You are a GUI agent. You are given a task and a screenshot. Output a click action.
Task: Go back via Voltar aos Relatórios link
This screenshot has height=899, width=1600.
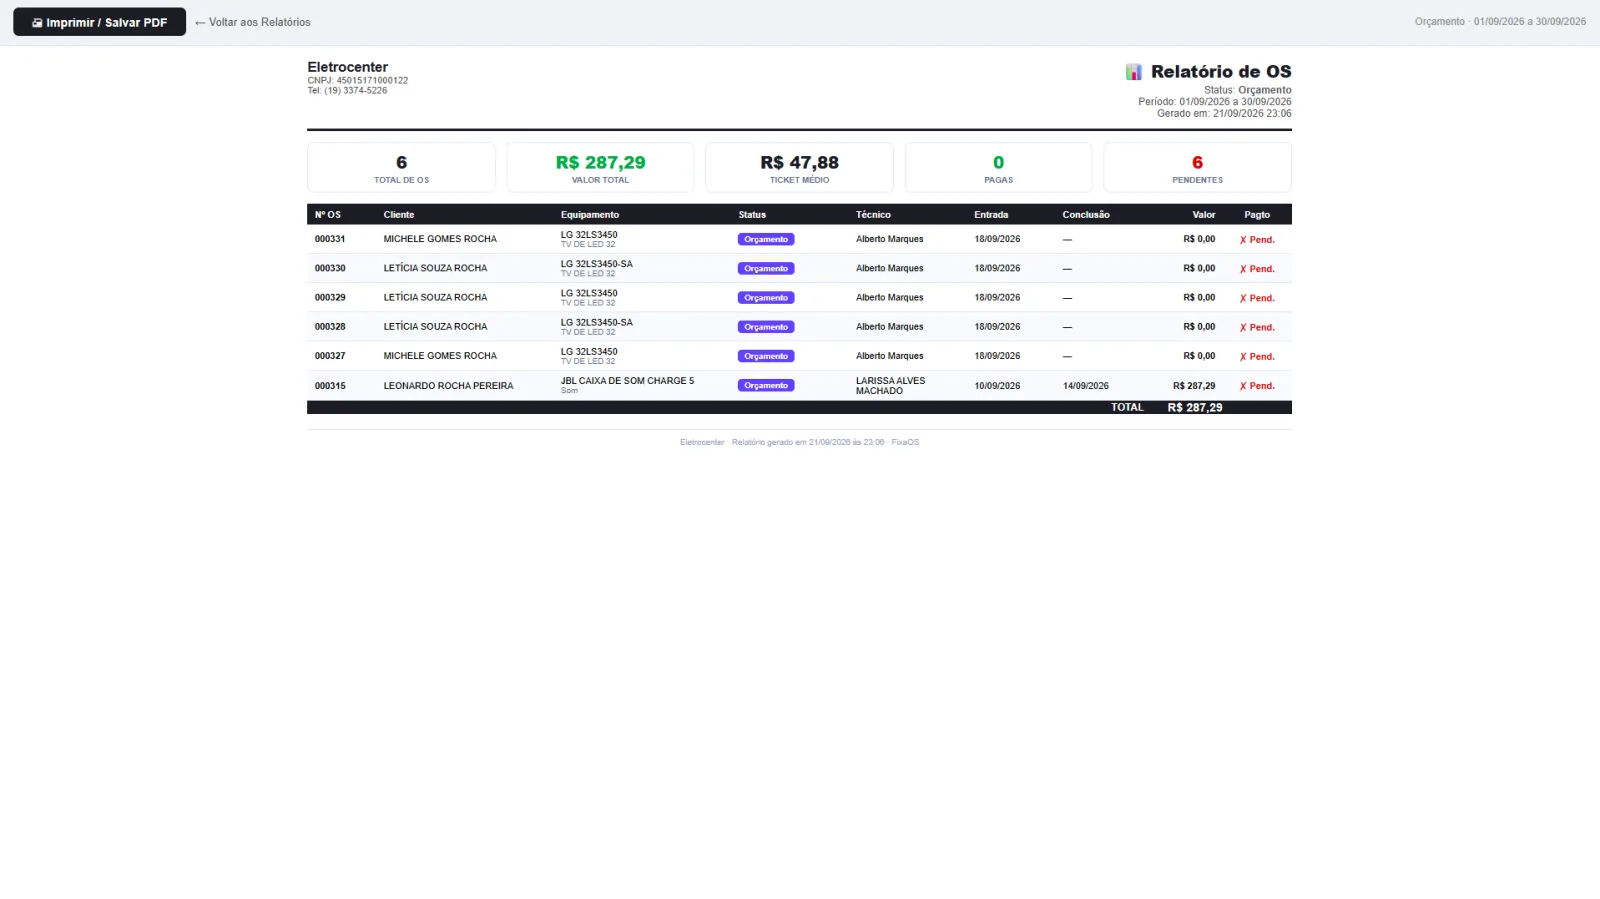coord(253,22)
